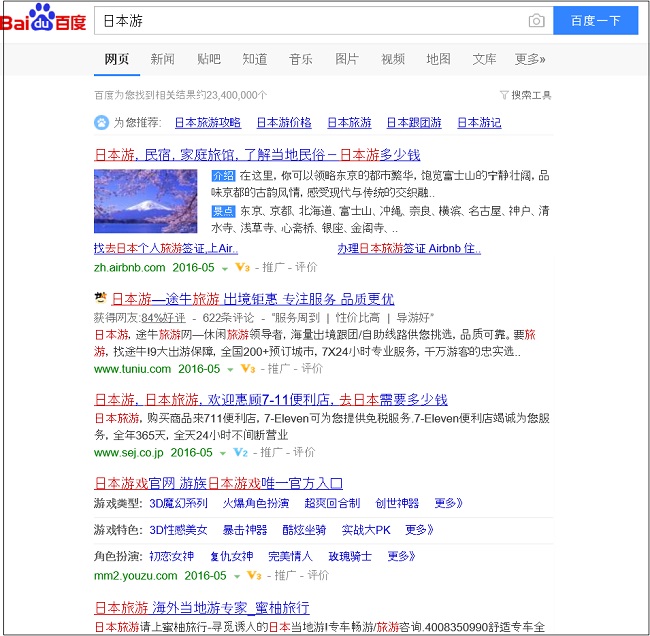Open camera image search in search box
The width and height of the screenshot is (650, 636).
pos(537,21)
